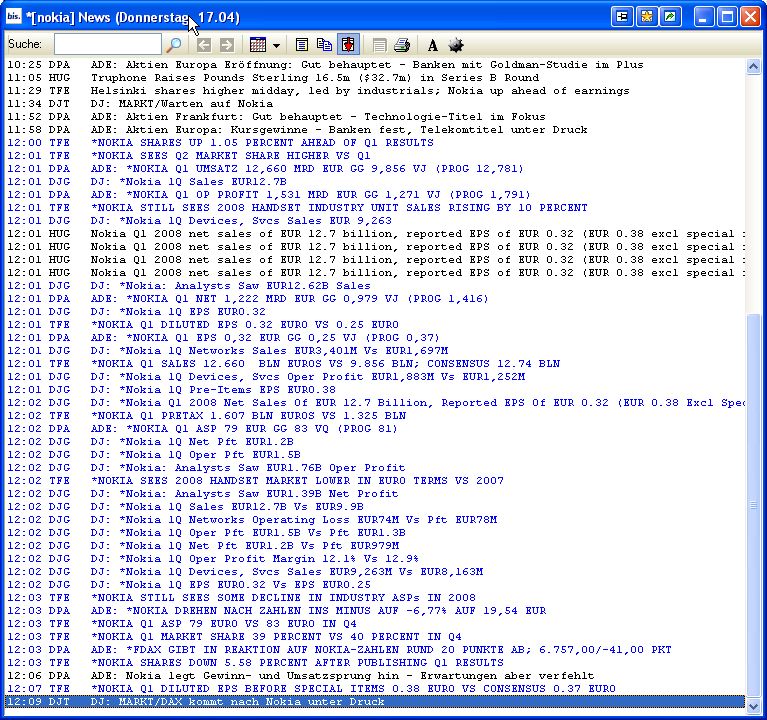The image size is (767, 720).
Task: Select 'Nokia legt Gewinn- und Umsatzsprung hin' row
Action: (x=376, y=675)
